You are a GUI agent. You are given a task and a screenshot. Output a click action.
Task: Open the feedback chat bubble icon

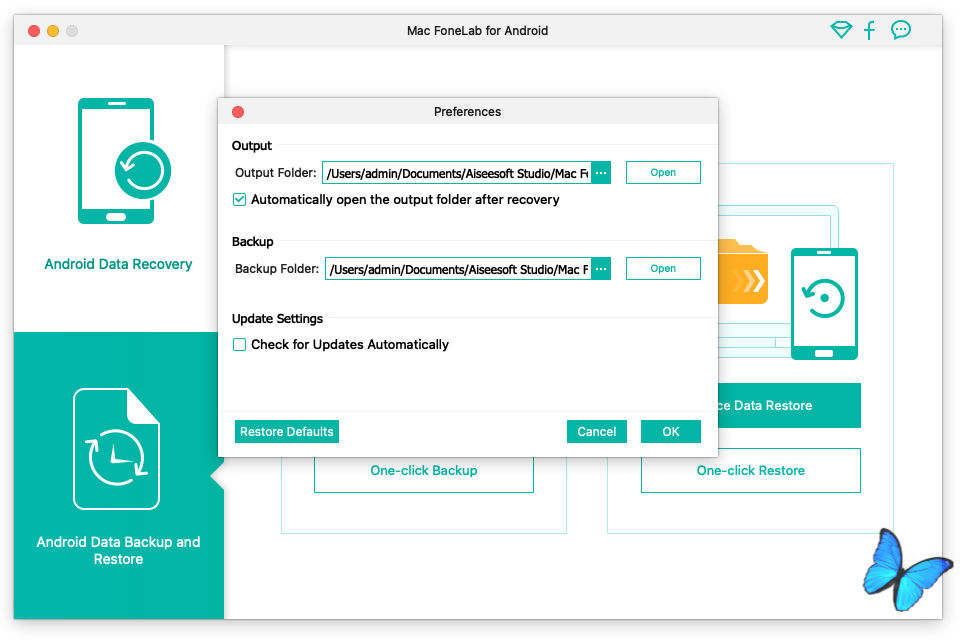click(x=901, y=30)
